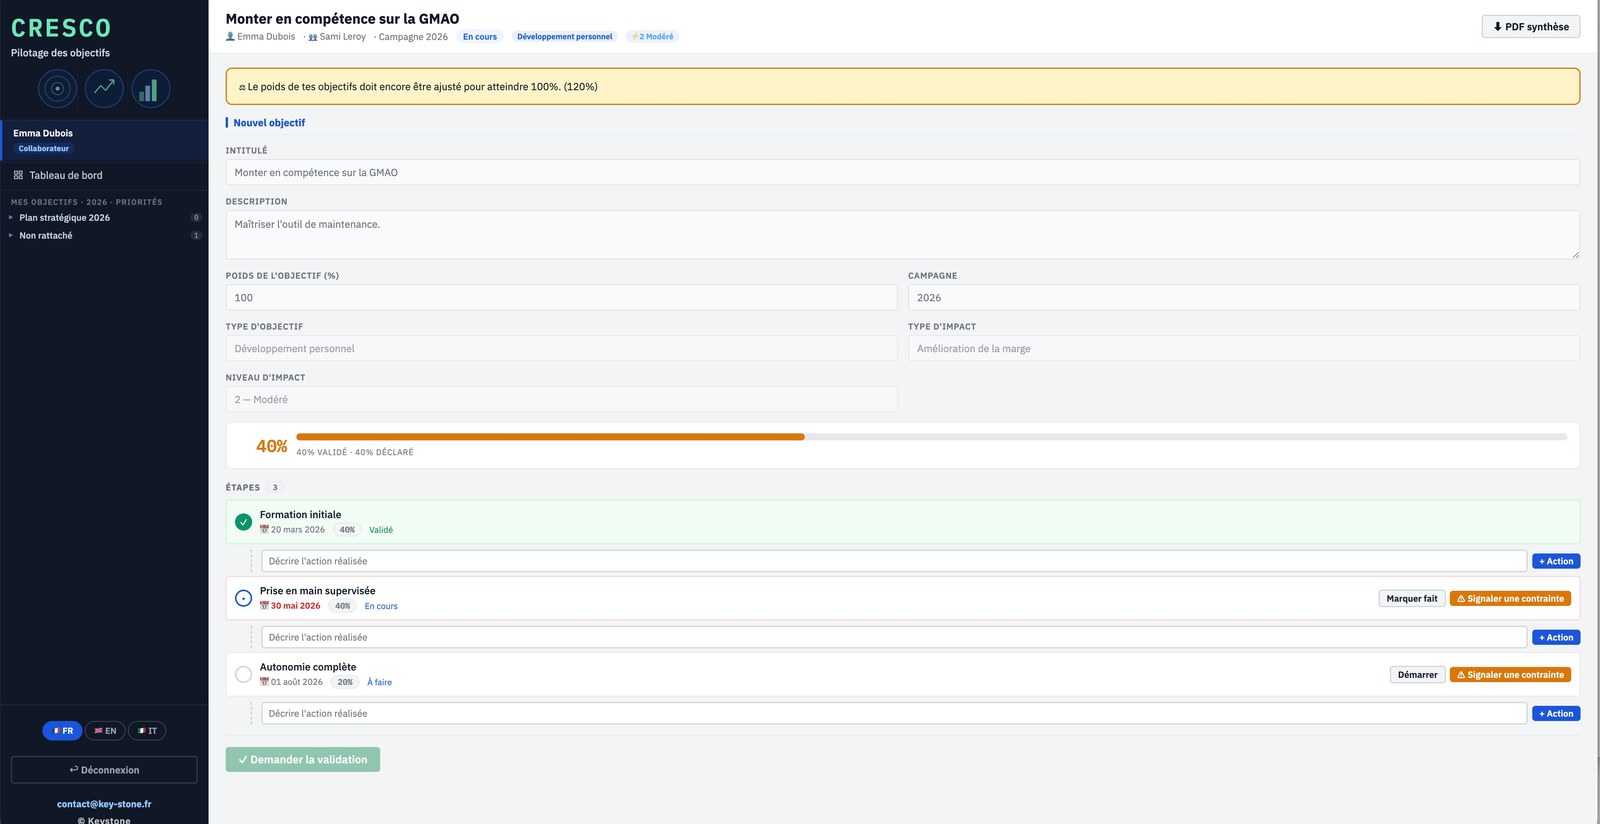The height and width of the screenshot is (824, 1600).
Task: Open the trend line chart icon
Action: click(104, 89)
